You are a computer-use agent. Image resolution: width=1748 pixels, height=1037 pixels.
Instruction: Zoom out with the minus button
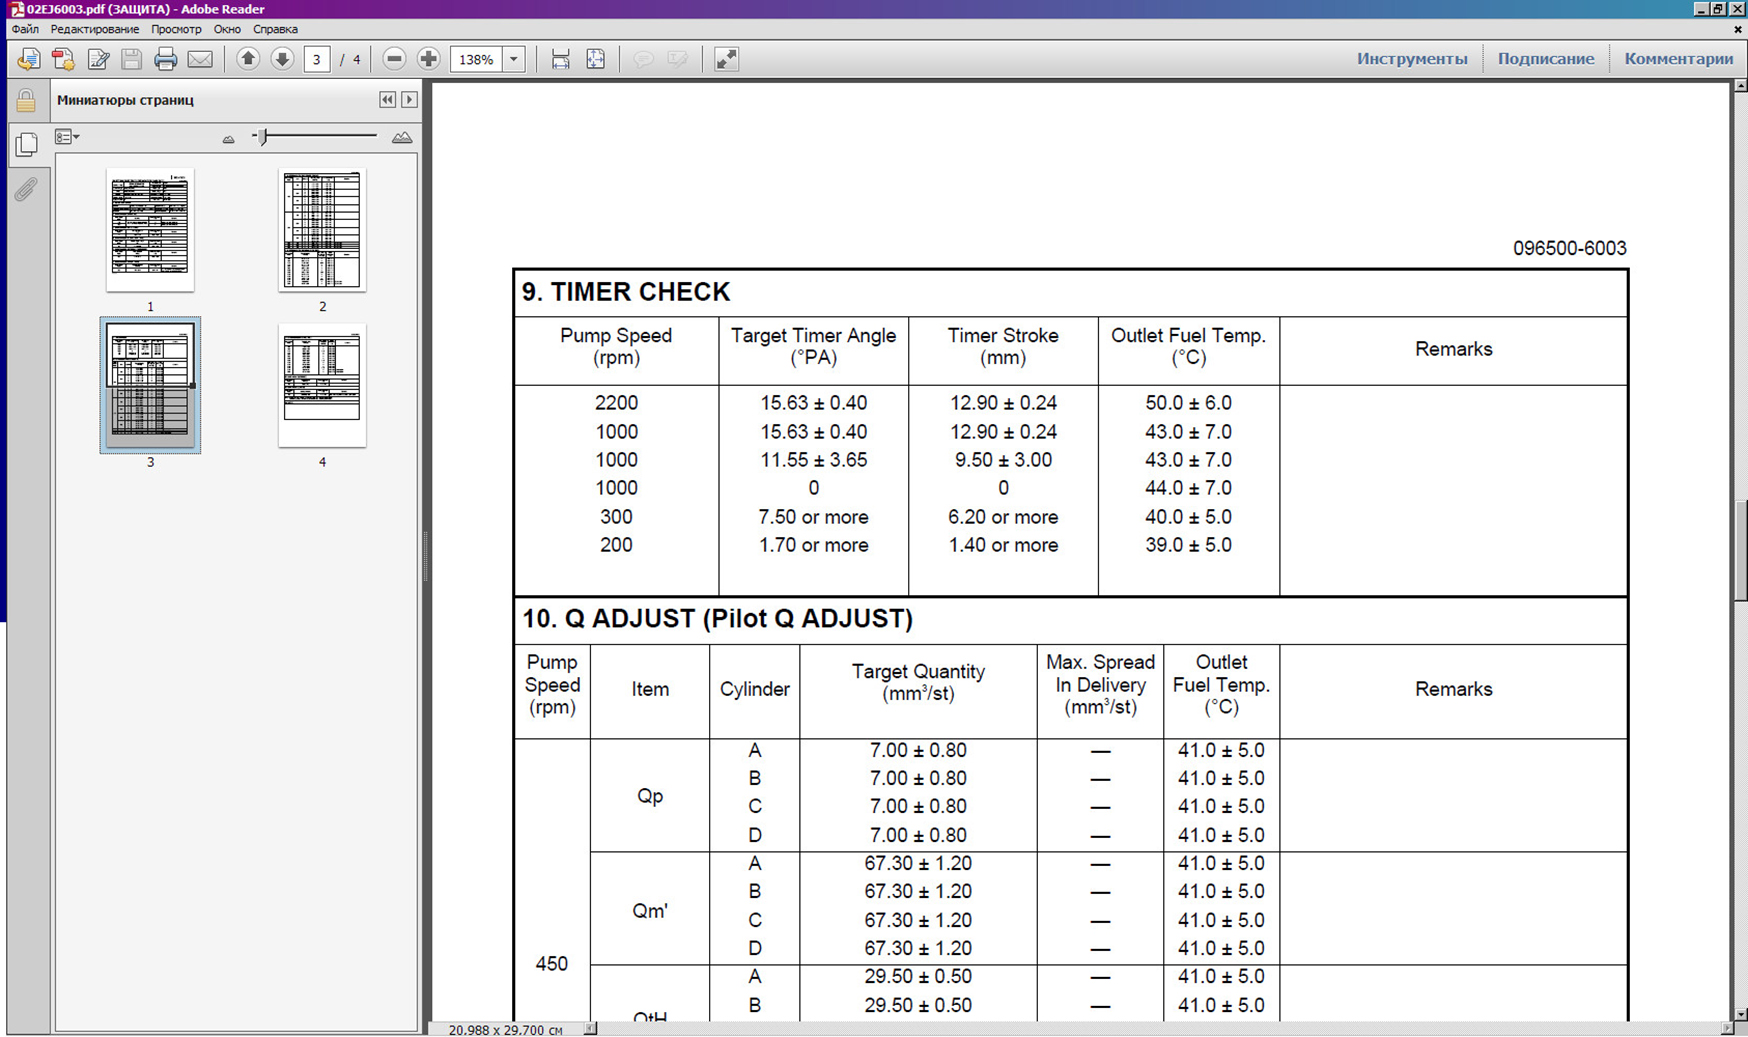tap(394, 60)
